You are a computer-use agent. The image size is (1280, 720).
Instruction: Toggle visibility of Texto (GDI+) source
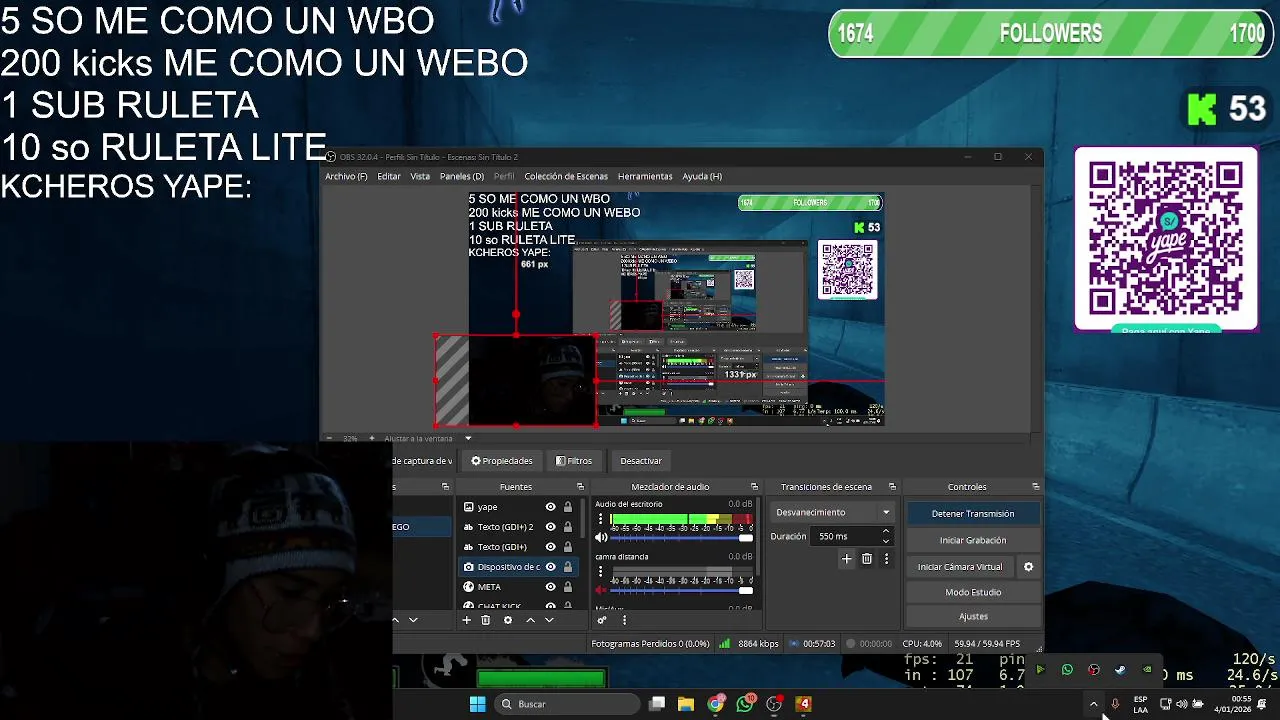coord(550,547)
